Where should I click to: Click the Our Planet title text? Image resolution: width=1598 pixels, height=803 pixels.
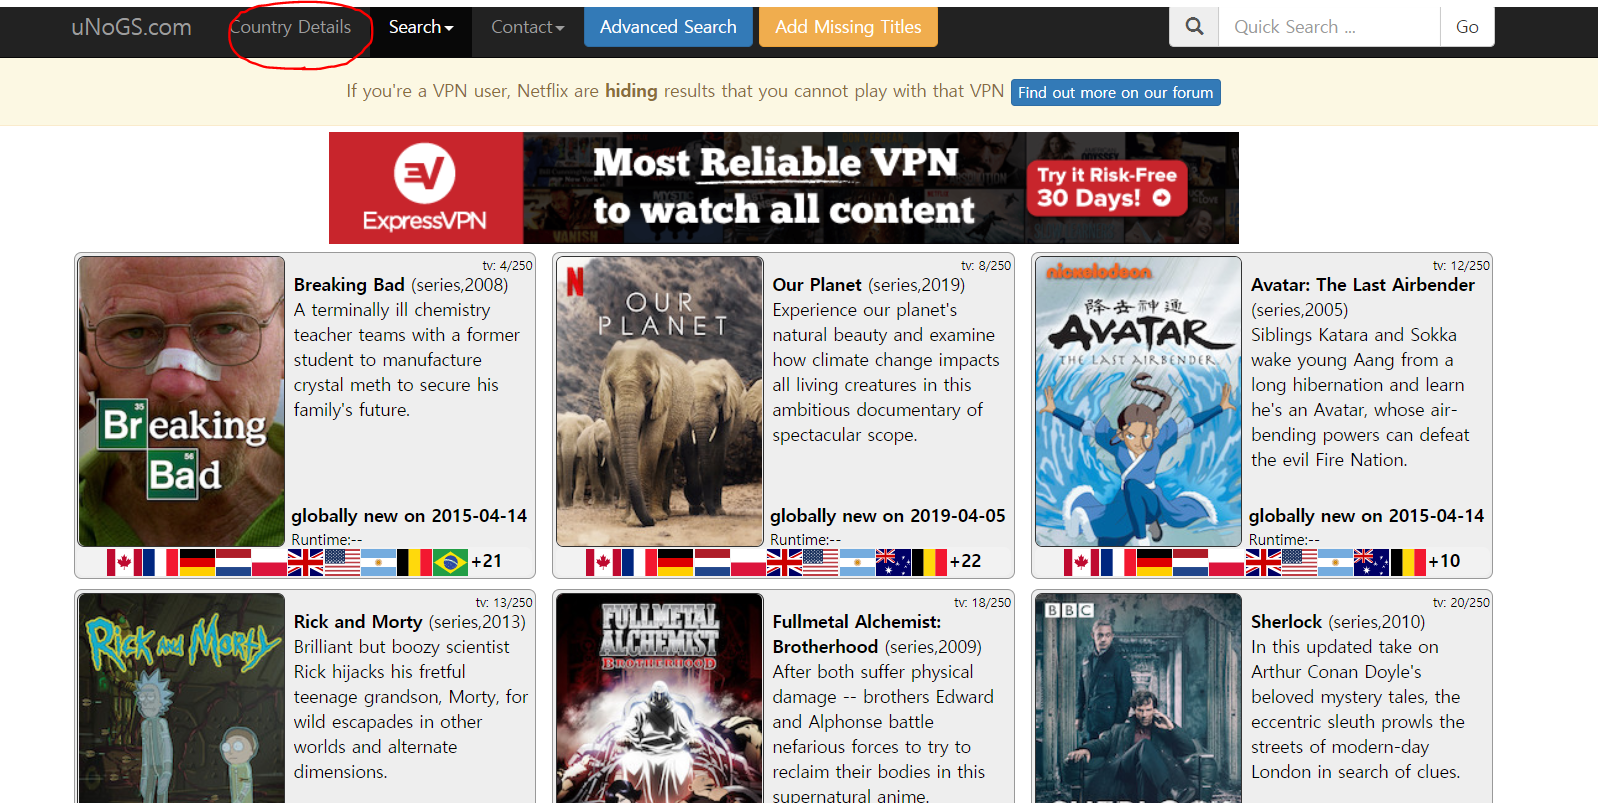[817, 285]
